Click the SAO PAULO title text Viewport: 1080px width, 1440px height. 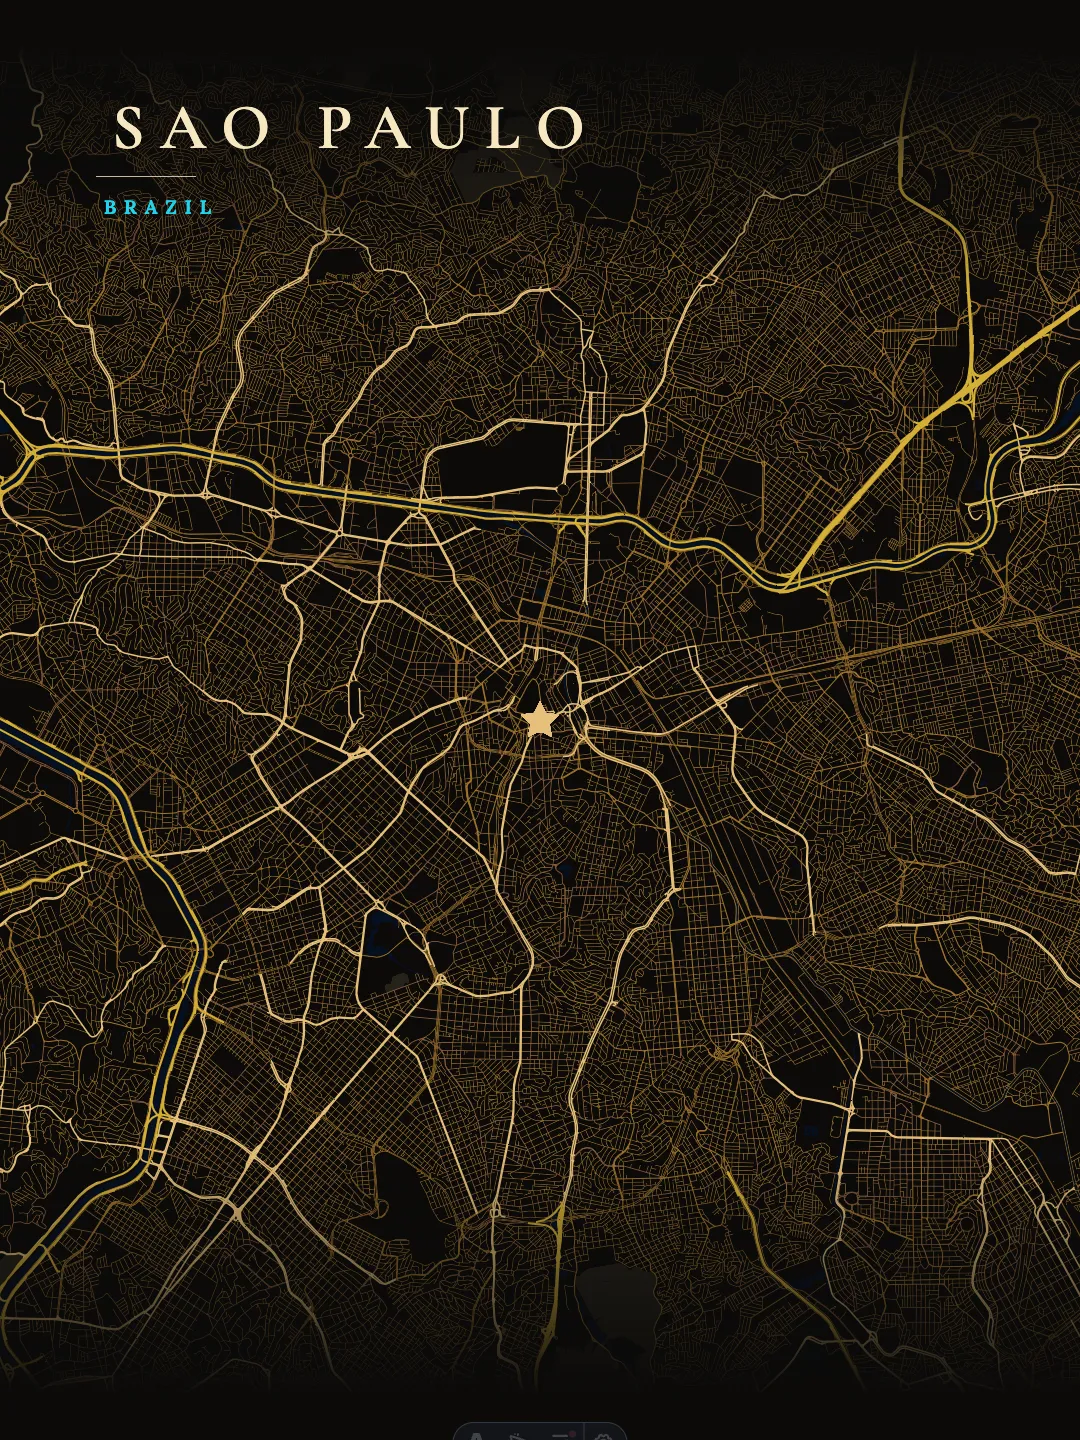pyautogui.click(x=350, y=127)
